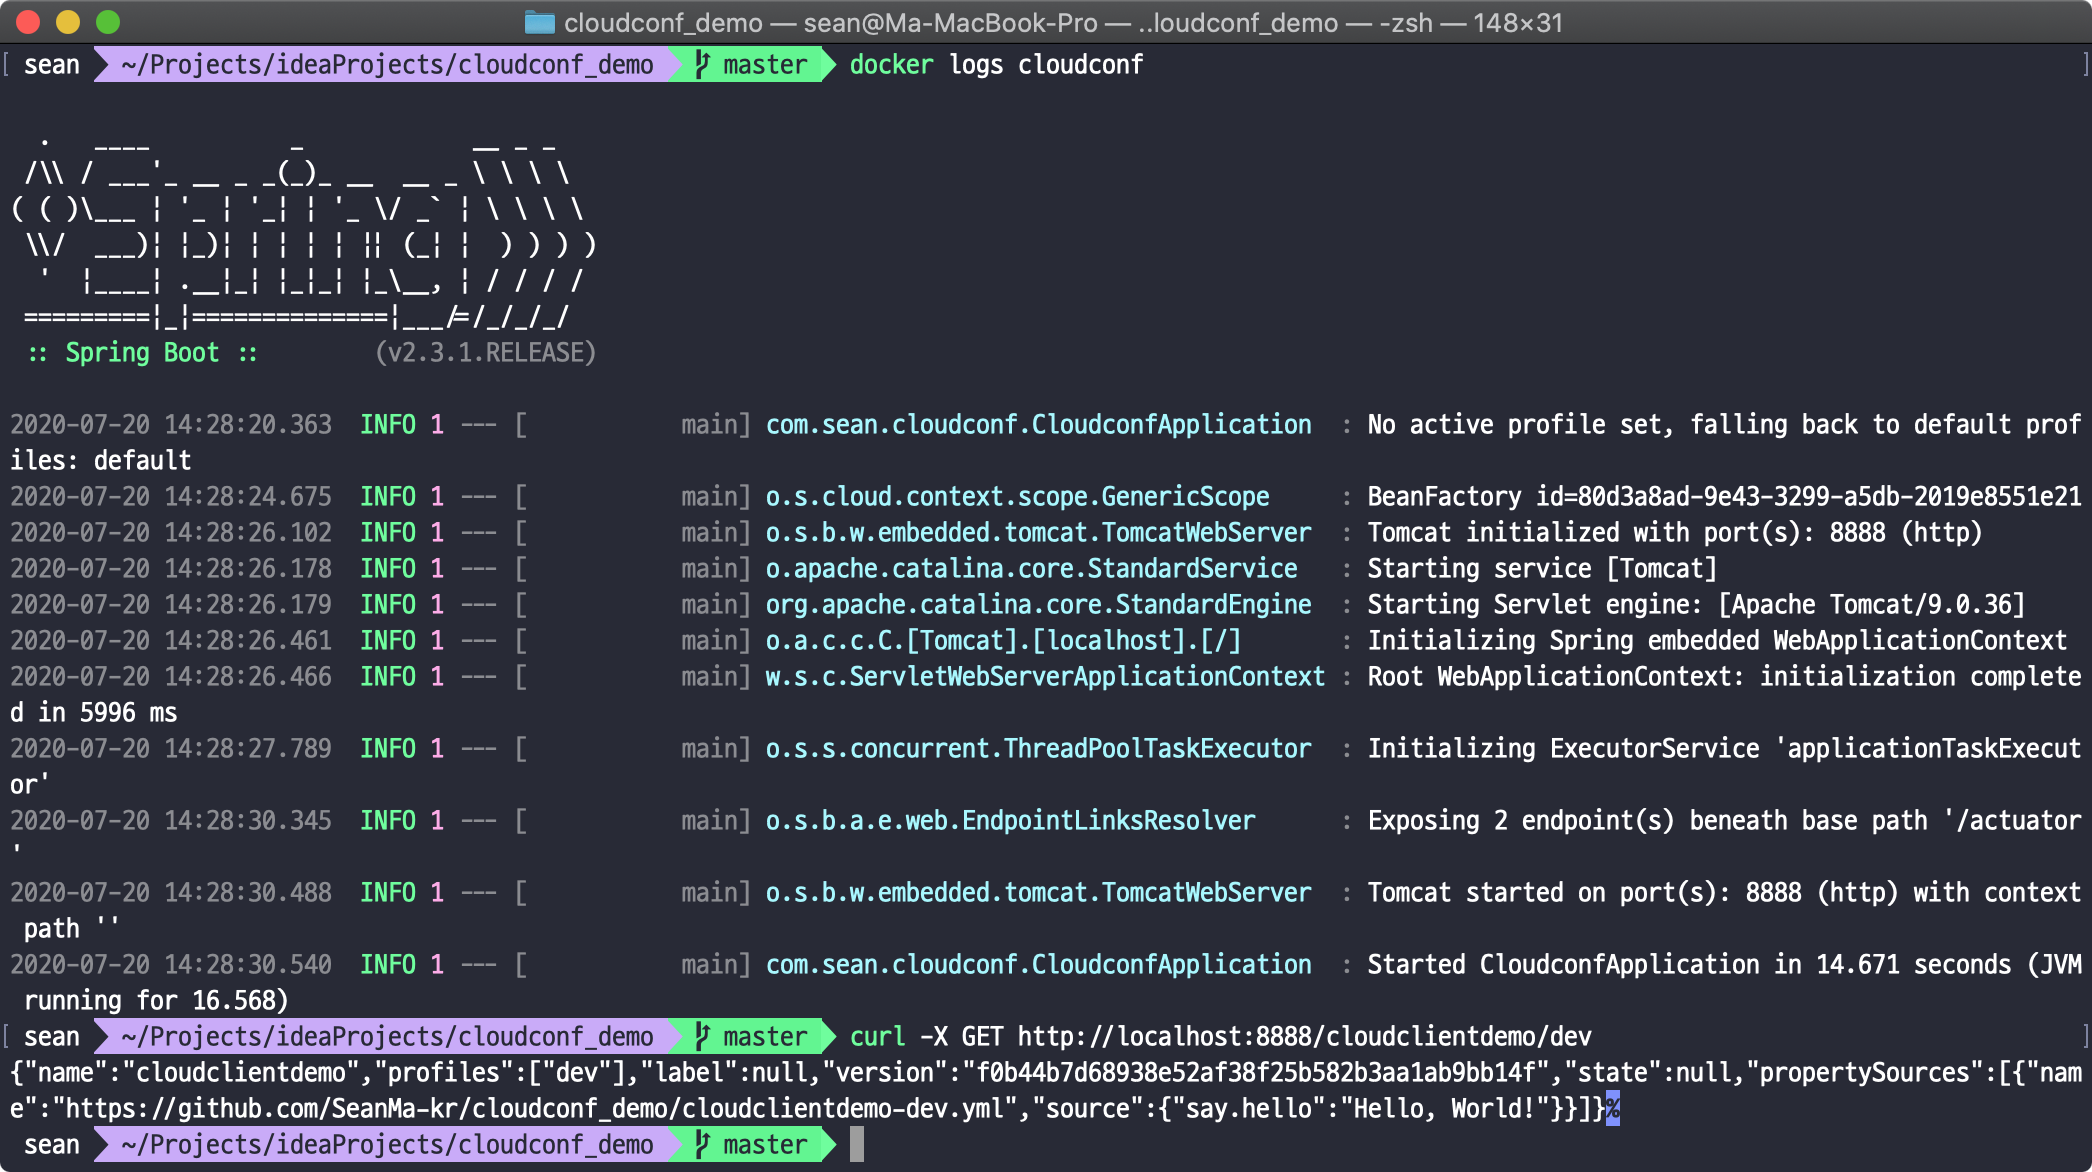Click the purple path segment on first prompt
2092x1172 pixels.
click(386, 65)
